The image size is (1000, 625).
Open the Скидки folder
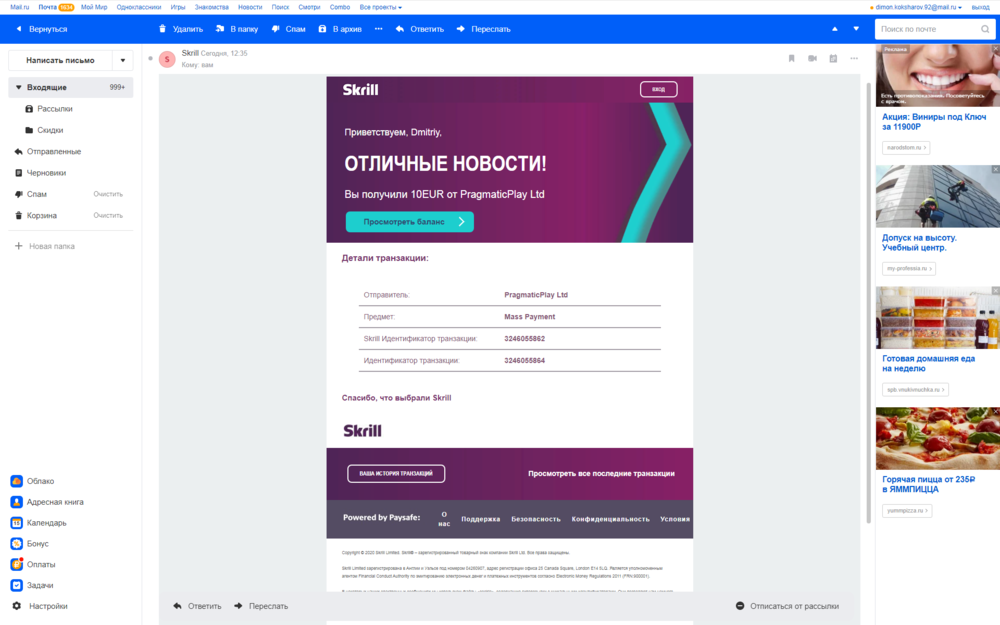click(50, 130)
